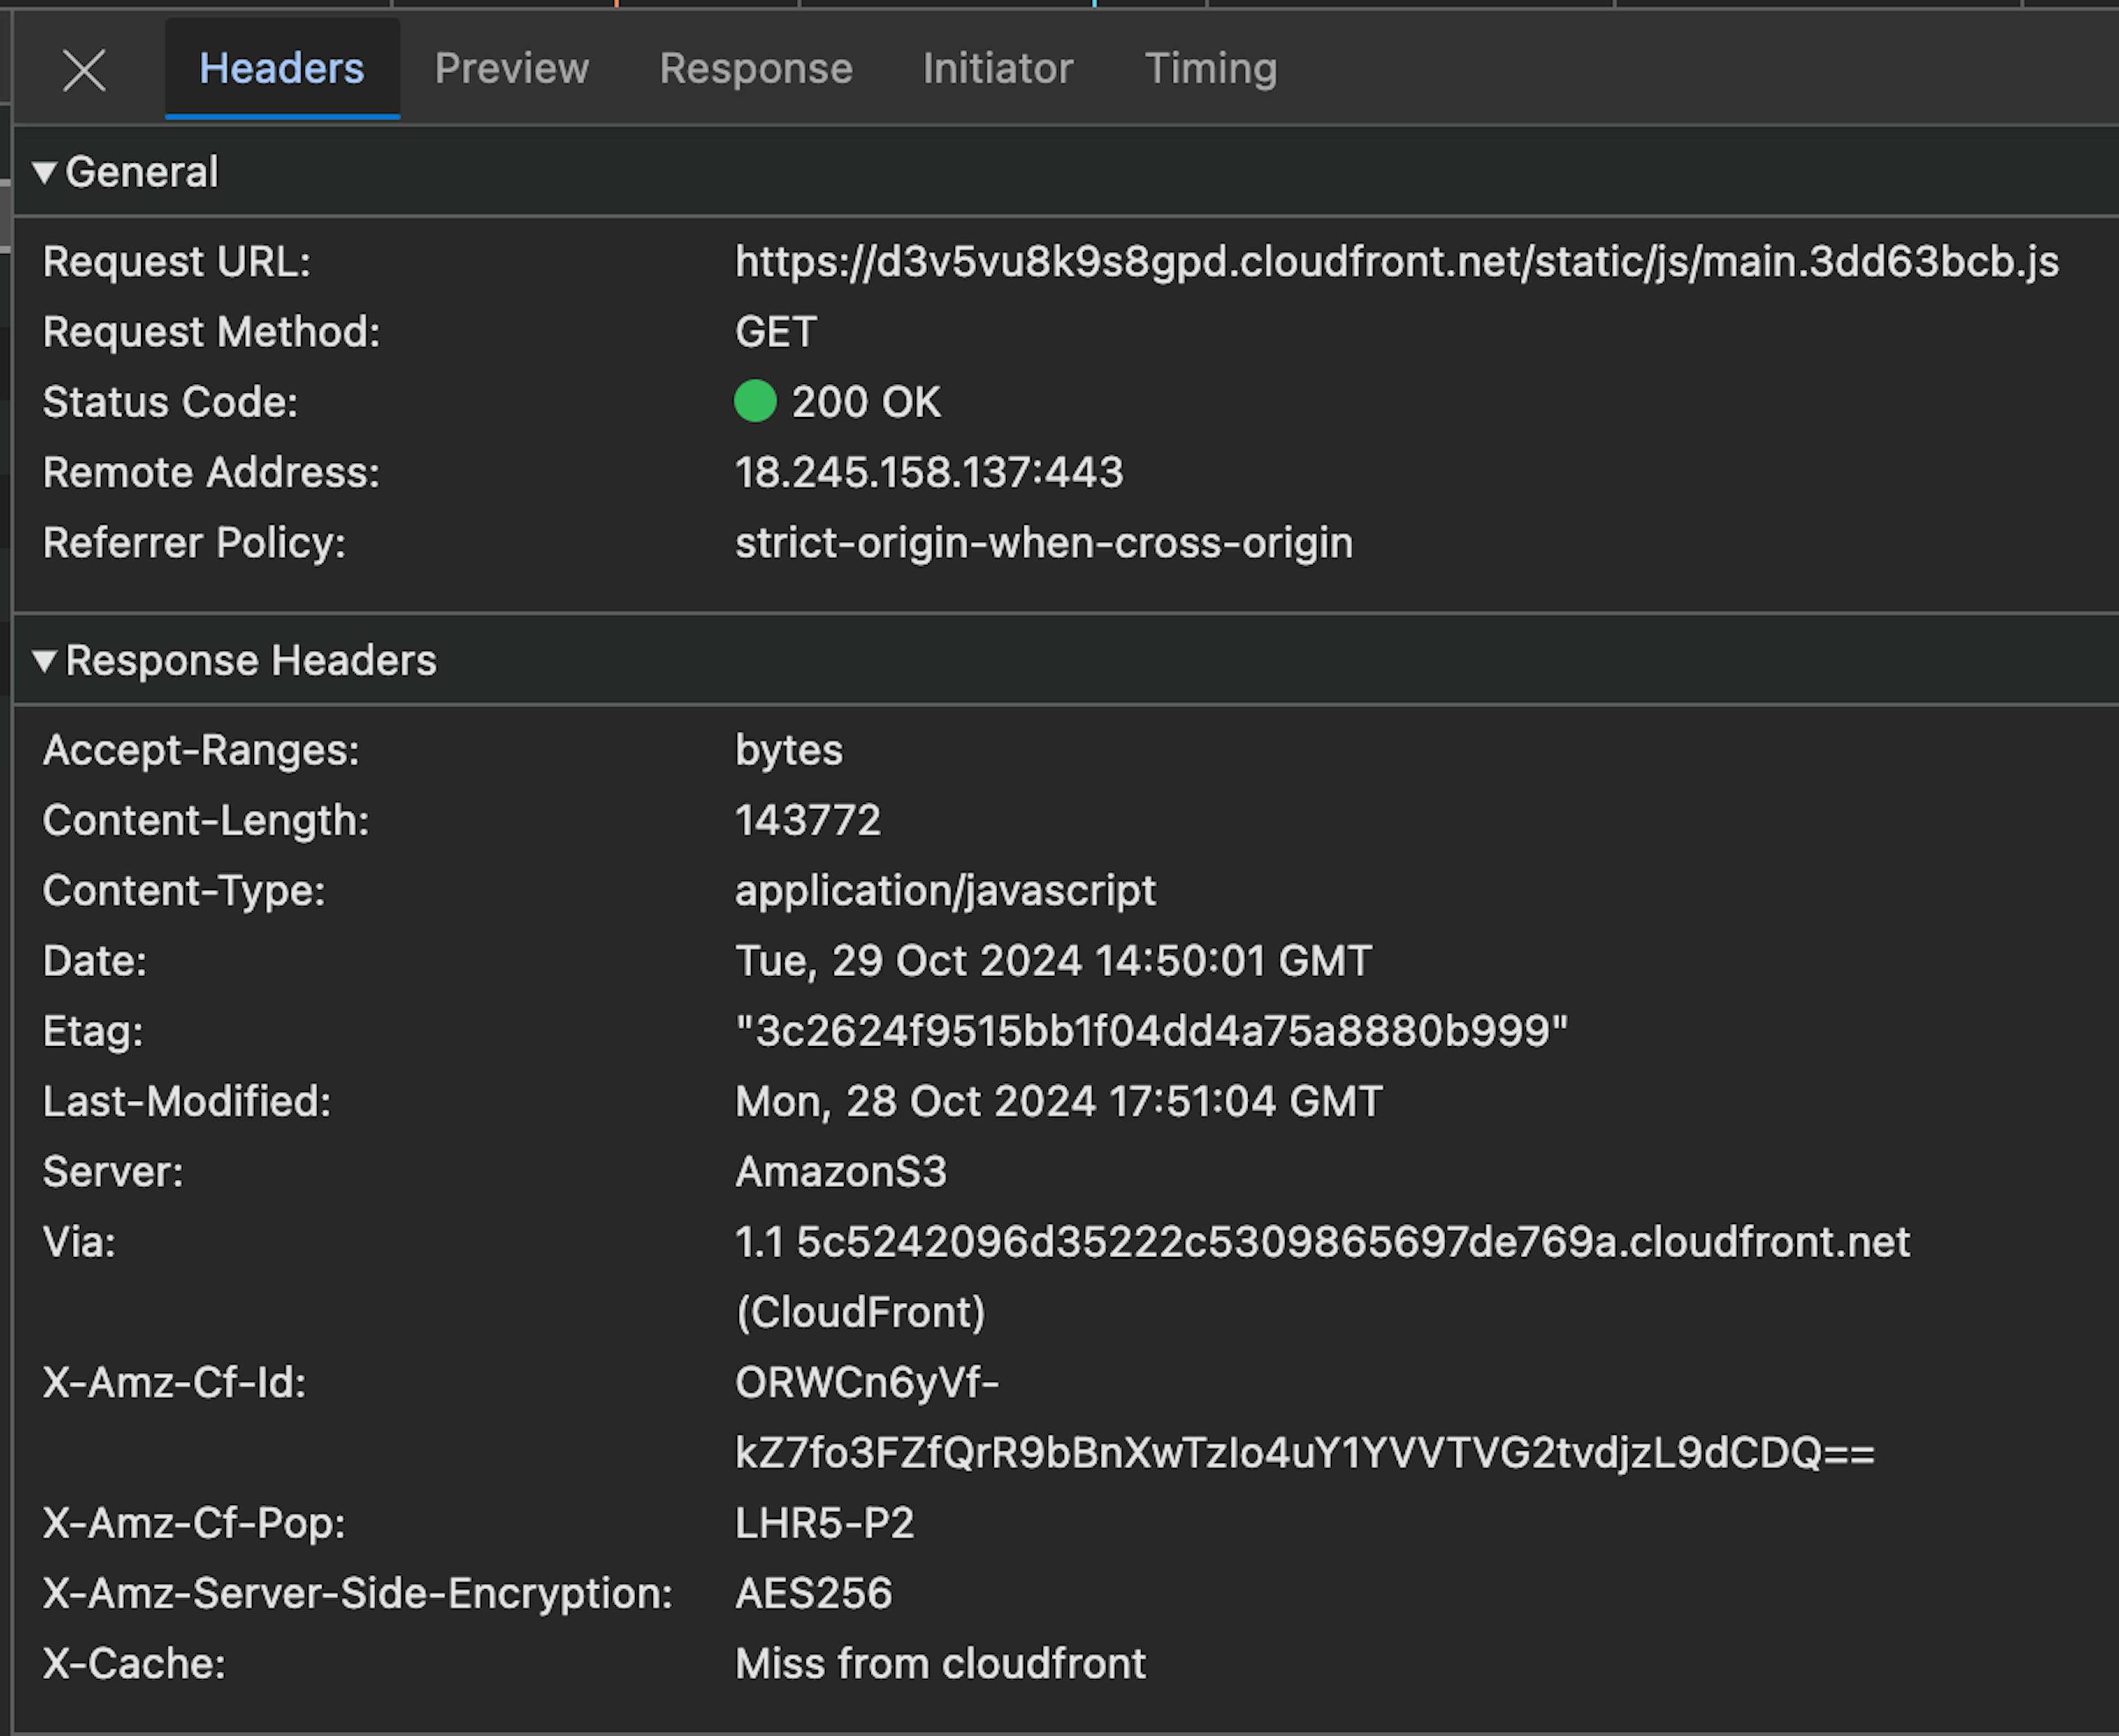Select the LHR5-P2 pop value
The width and height of the screenshot is (2119, 1736).
[825, 1523]
